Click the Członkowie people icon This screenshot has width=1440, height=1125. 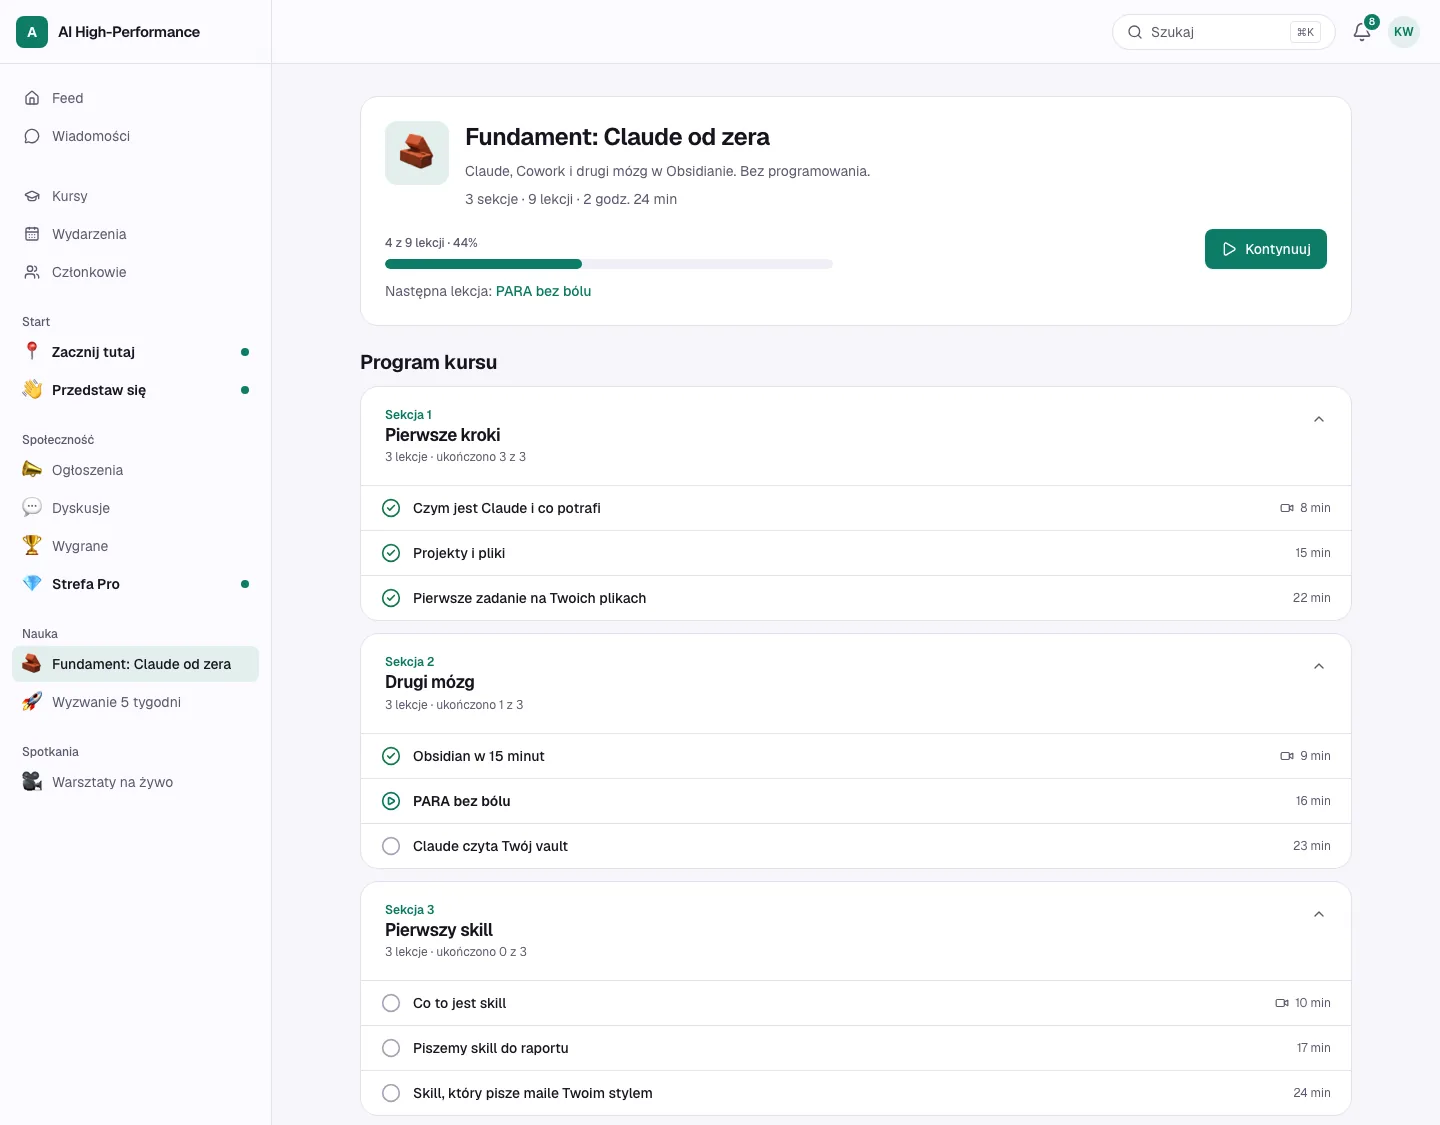(32, 272)
